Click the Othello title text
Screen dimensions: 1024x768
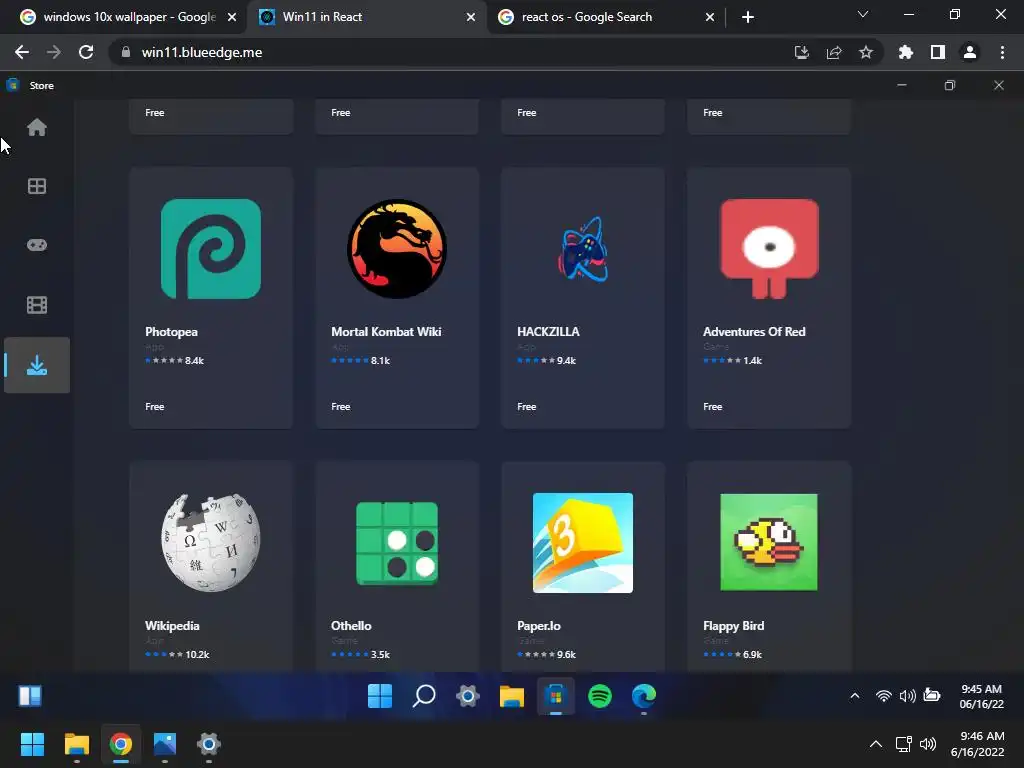pos(351,626)
